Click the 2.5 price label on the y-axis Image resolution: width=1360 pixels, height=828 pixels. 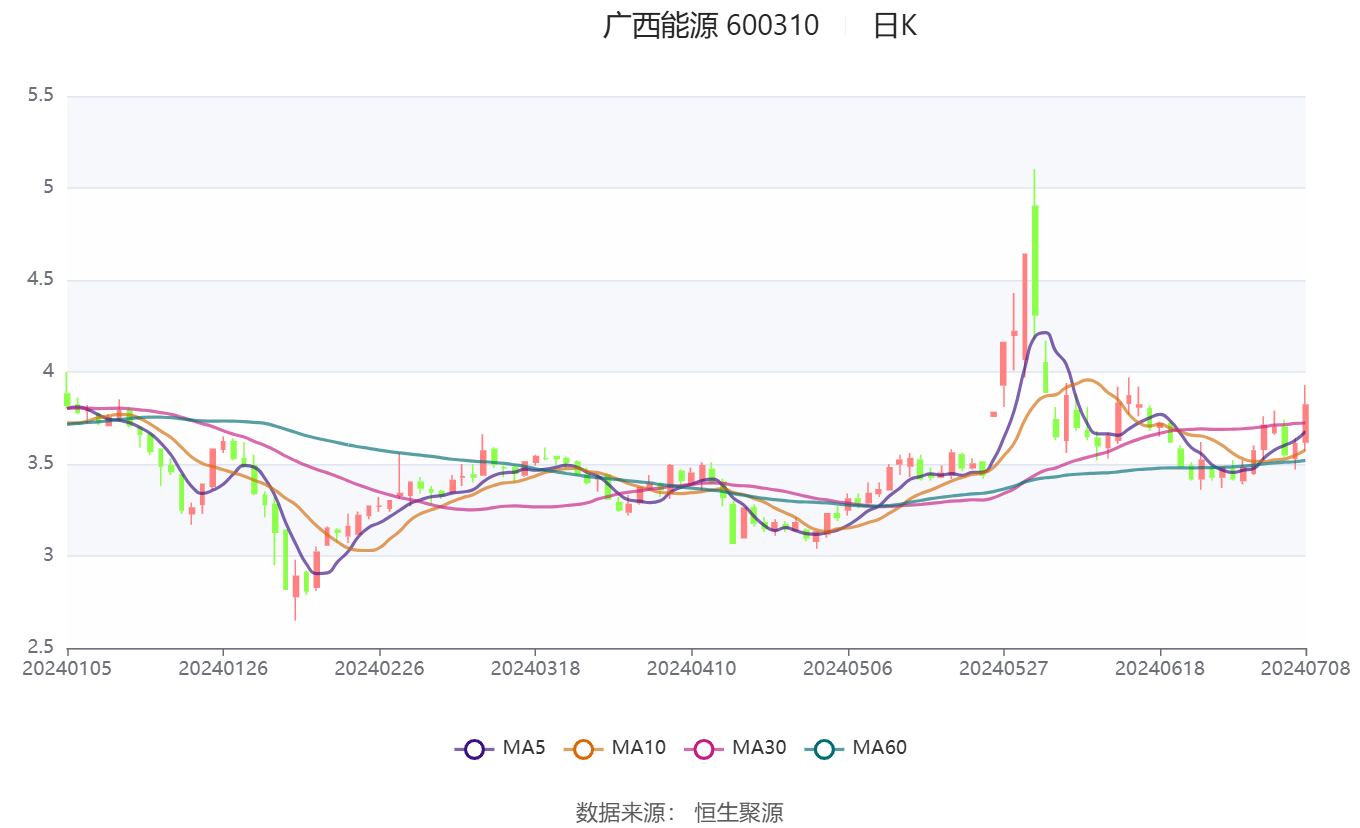tap(40, 646)
